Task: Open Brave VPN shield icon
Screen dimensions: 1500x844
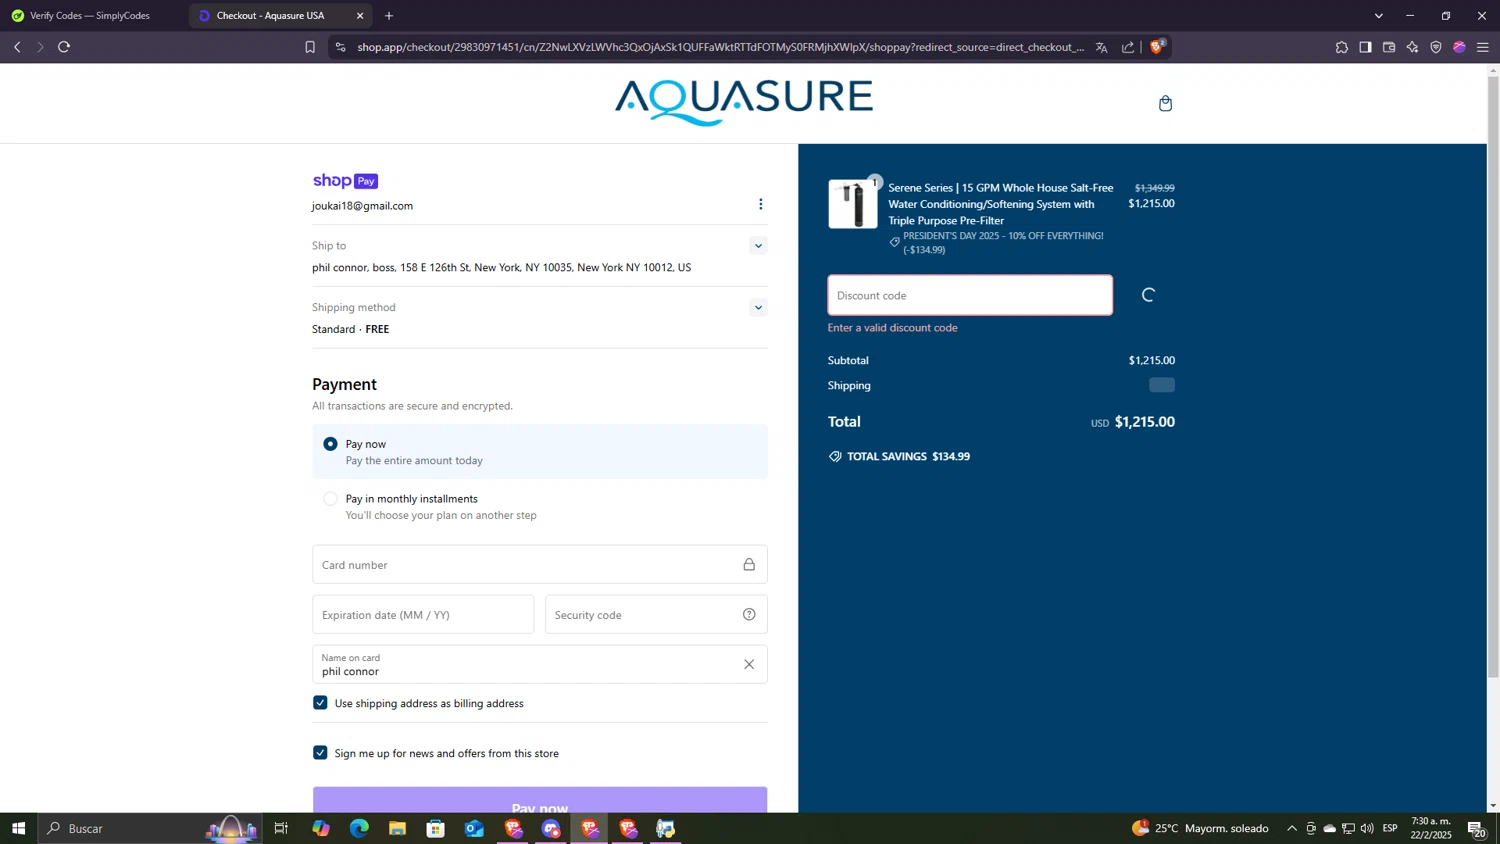Action: click(x=1436, y=47)
